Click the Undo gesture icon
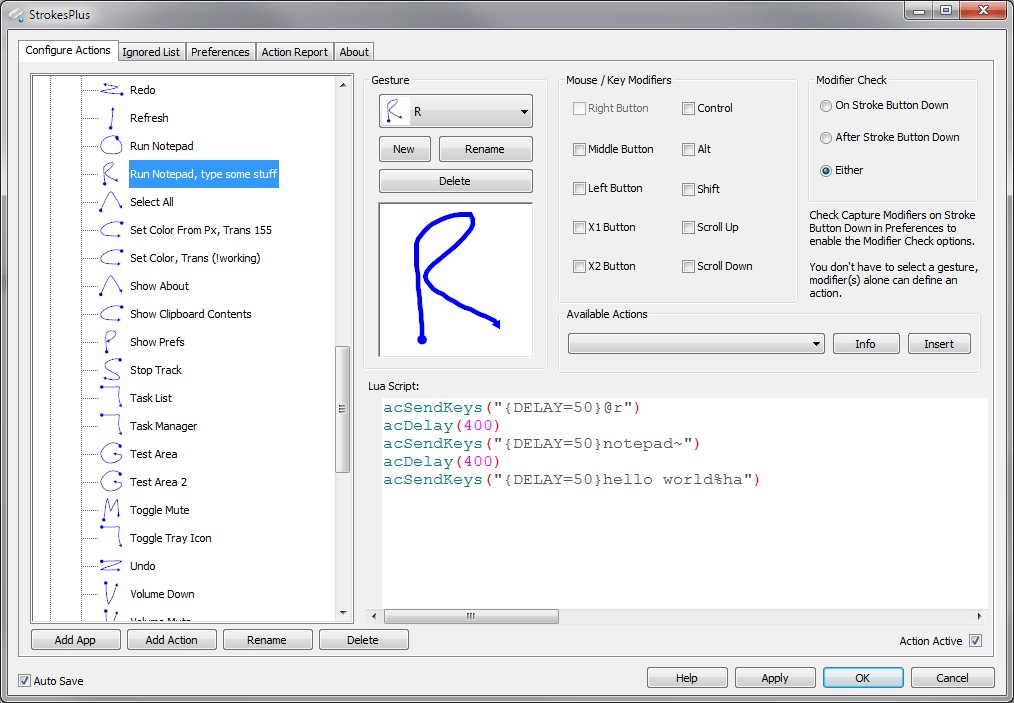The height and width of the screenshot is (703, 1014). (111, 566)
